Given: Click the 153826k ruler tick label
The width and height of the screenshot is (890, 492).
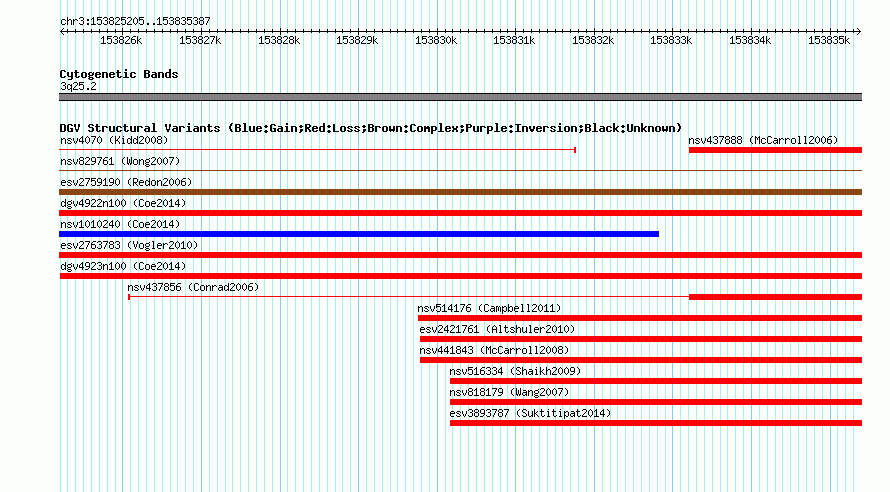Looking at the screenshot, I should pos(121,40).
